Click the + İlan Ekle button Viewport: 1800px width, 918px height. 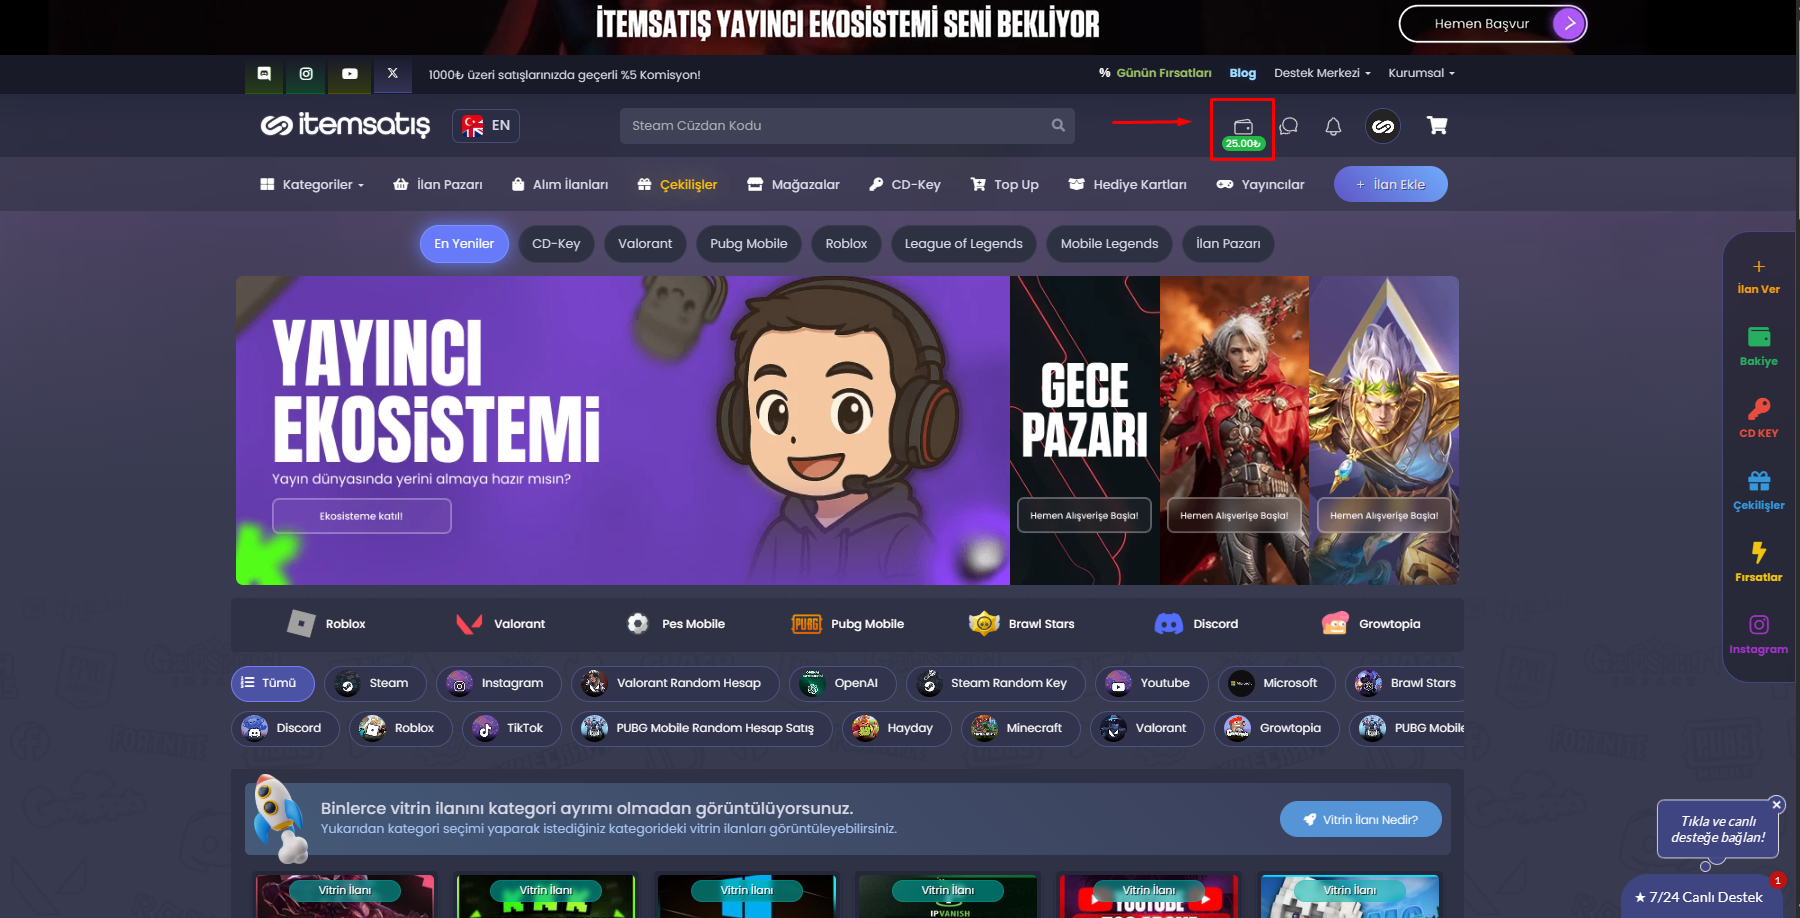(1390, 184)
